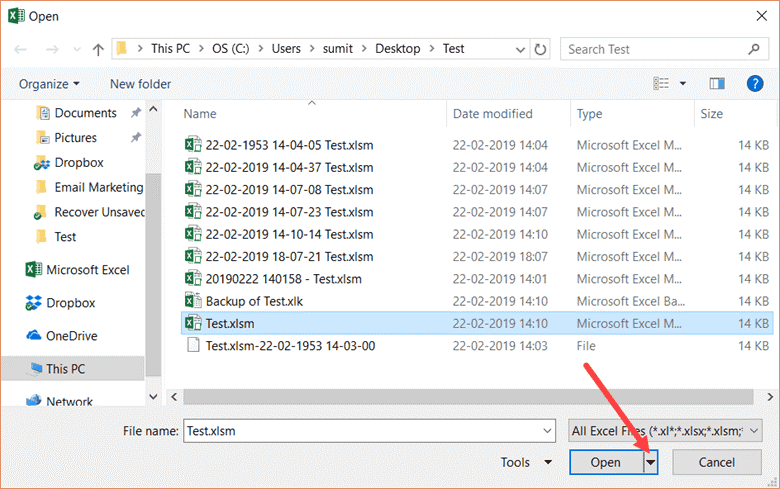Click the New folder button
The height and width of the screenshot is (489, 780).
click(x=140, y=84)
